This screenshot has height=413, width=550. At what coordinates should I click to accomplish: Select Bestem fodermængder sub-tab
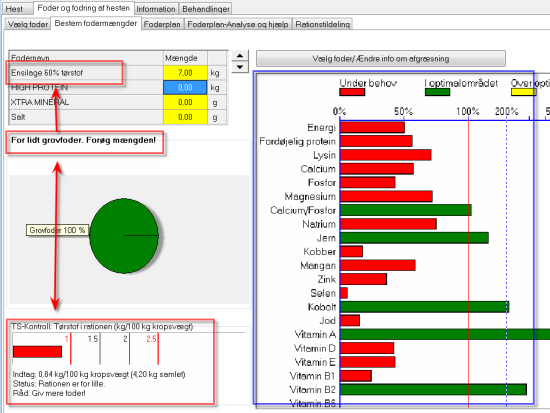(x=96, y=23)
